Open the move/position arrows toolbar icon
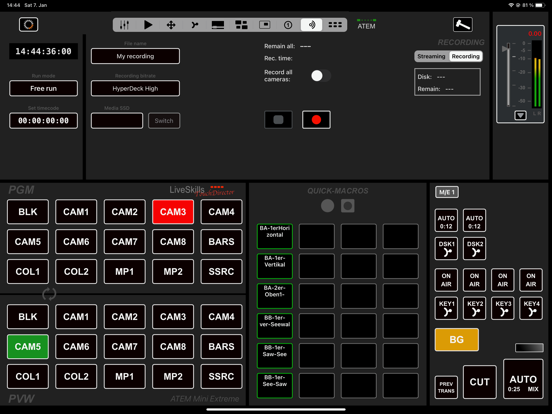 pyautogui.click(x=171, y=25)
